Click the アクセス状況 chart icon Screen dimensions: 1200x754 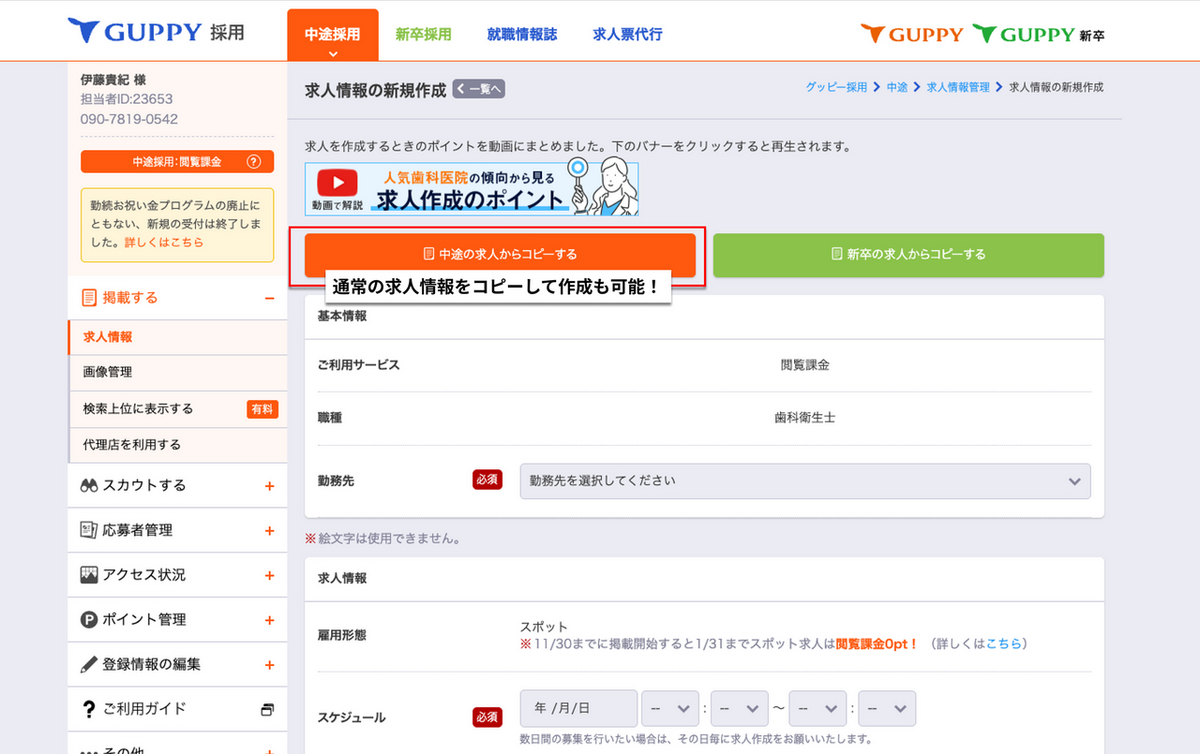[x=88, y=575]
